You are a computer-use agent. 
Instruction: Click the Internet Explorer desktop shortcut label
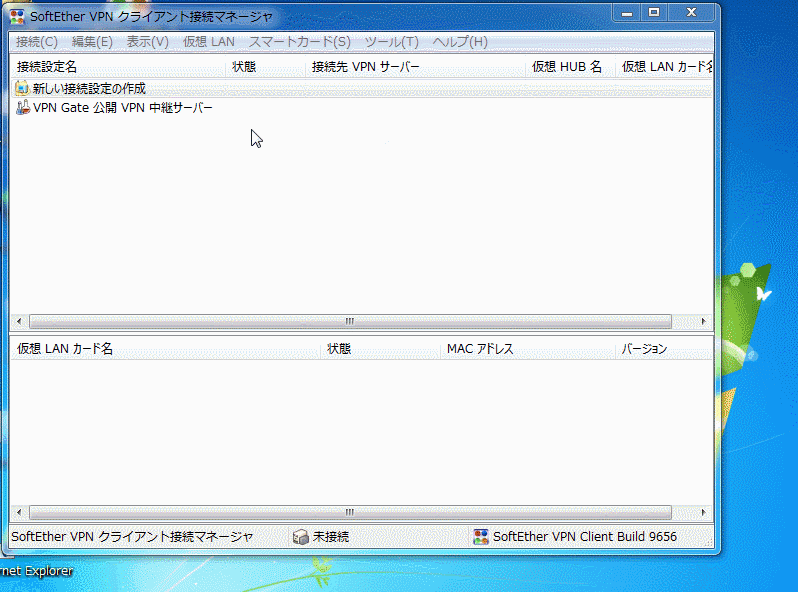37,571
